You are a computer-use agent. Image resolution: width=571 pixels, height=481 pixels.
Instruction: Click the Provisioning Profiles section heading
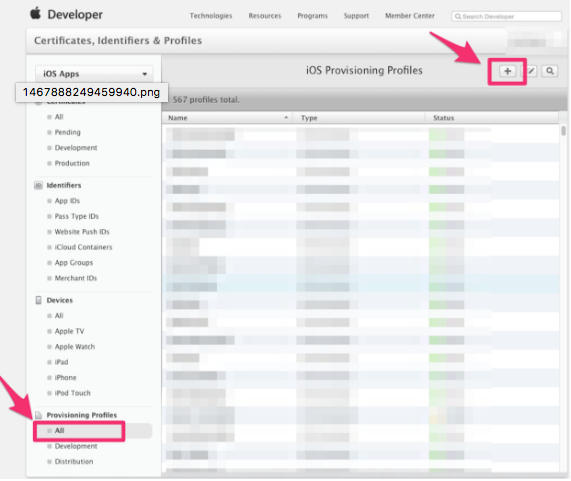[82, 415]
